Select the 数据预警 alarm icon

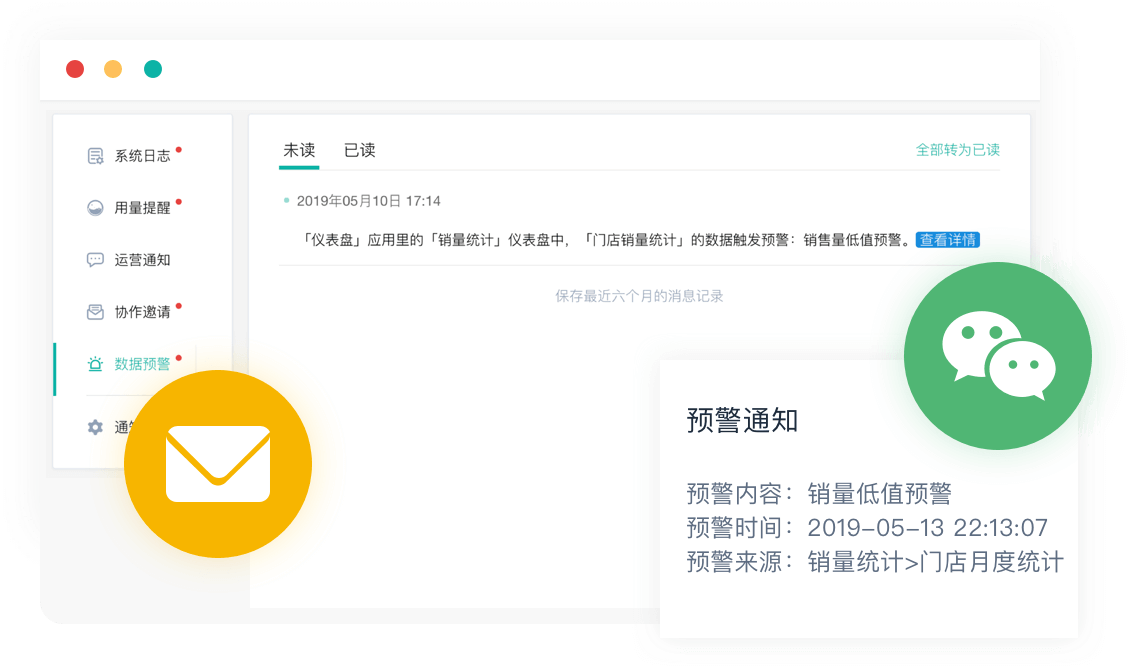[x=96, y=364]
